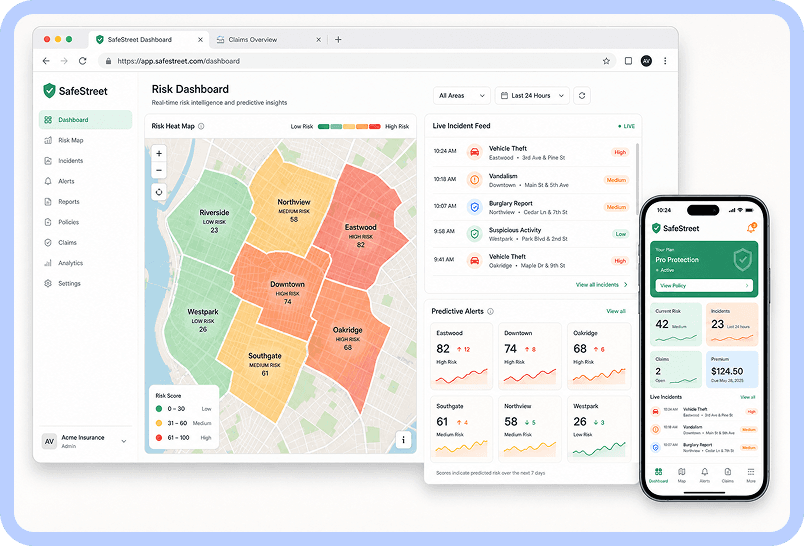804x546 pixels.
Task: Tap View Policy button on phone
Action: [x=704, y=286]
